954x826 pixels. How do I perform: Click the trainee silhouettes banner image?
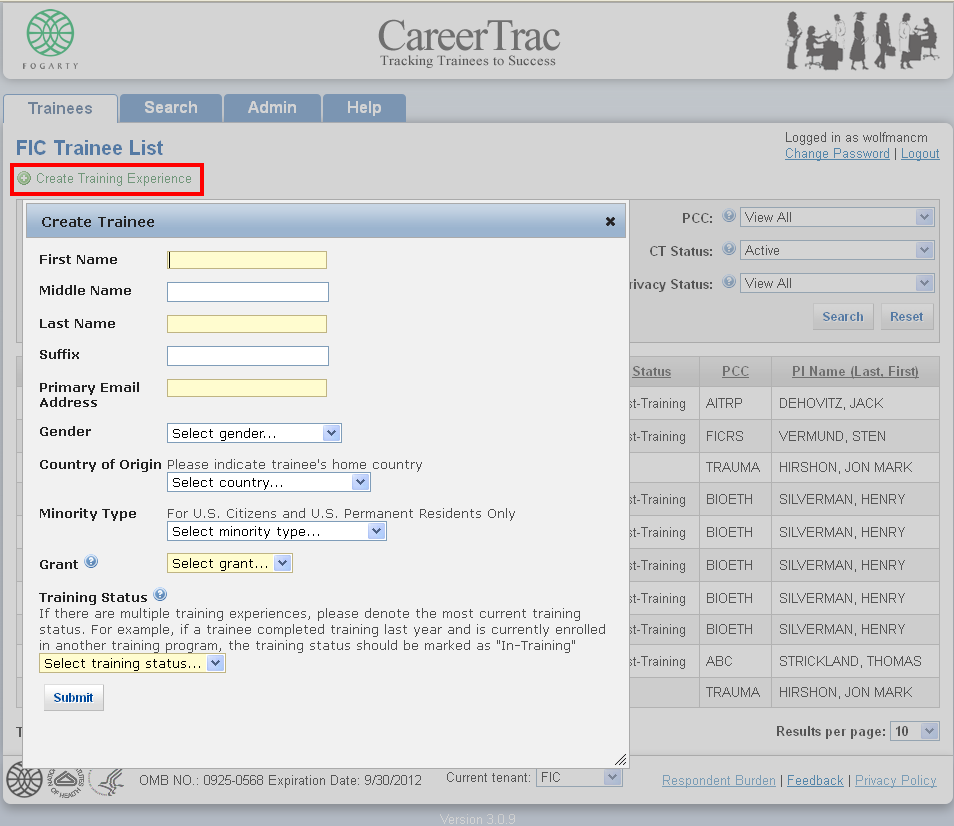point(862,41)
